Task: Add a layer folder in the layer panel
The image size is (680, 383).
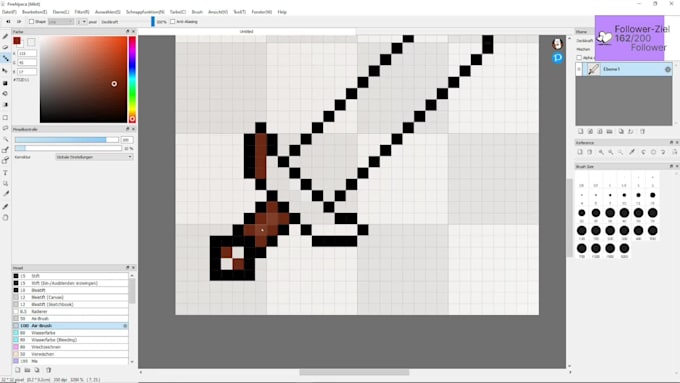Action: click(609, 131)
